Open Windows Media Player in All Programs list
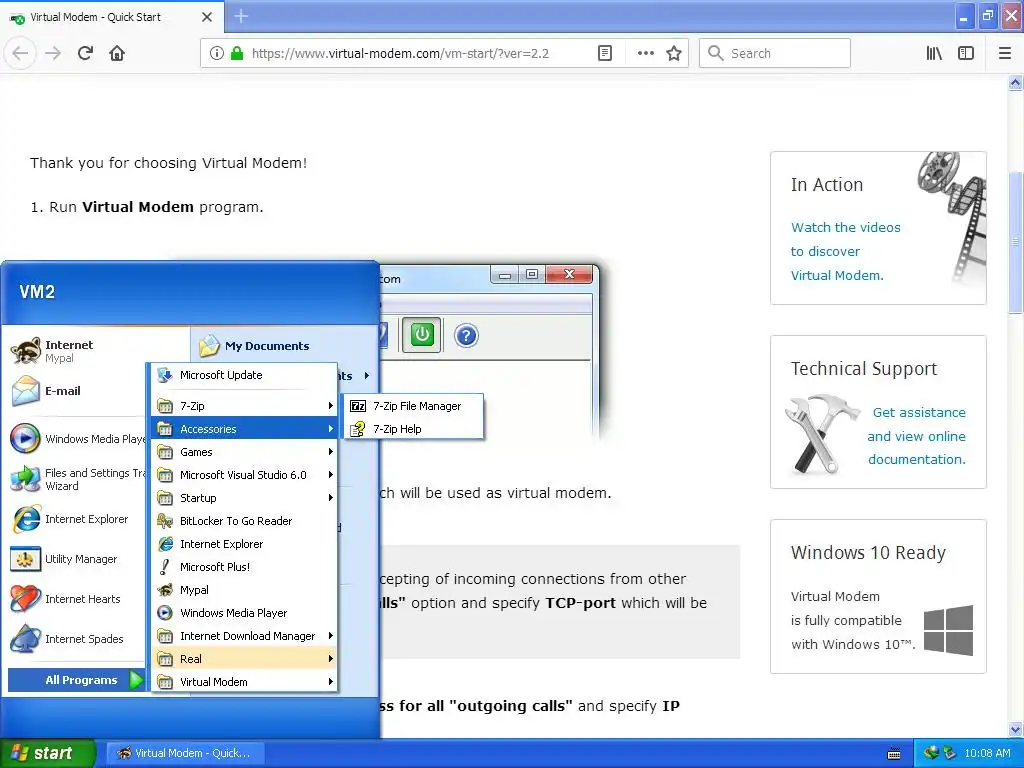 pyautogui.click(x=245, y=613)
